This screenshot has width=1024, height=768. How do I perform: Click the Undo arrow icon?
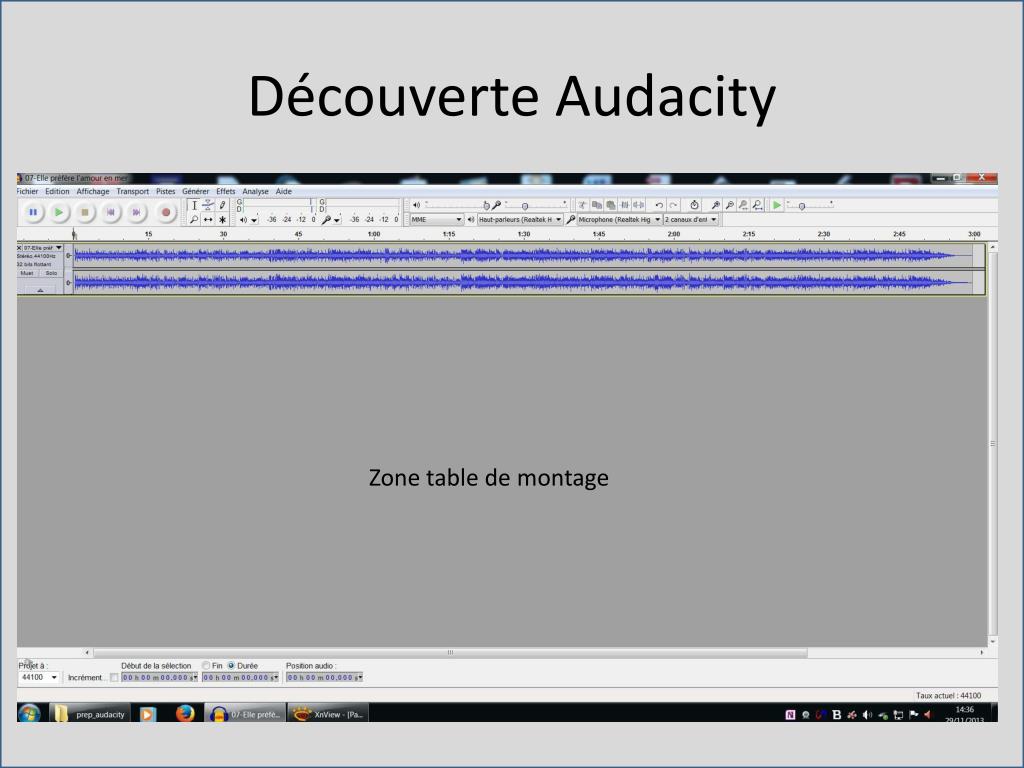click(x=659, y=205)
